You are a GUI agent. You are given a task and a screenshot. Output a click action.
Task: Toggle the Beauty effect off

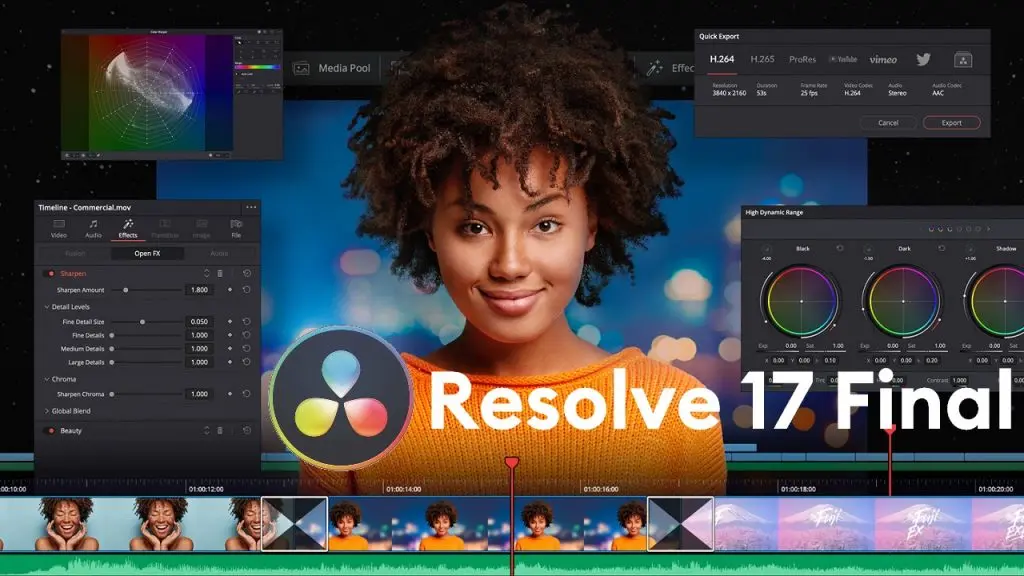pyautogui.click(x=50, y=431)
